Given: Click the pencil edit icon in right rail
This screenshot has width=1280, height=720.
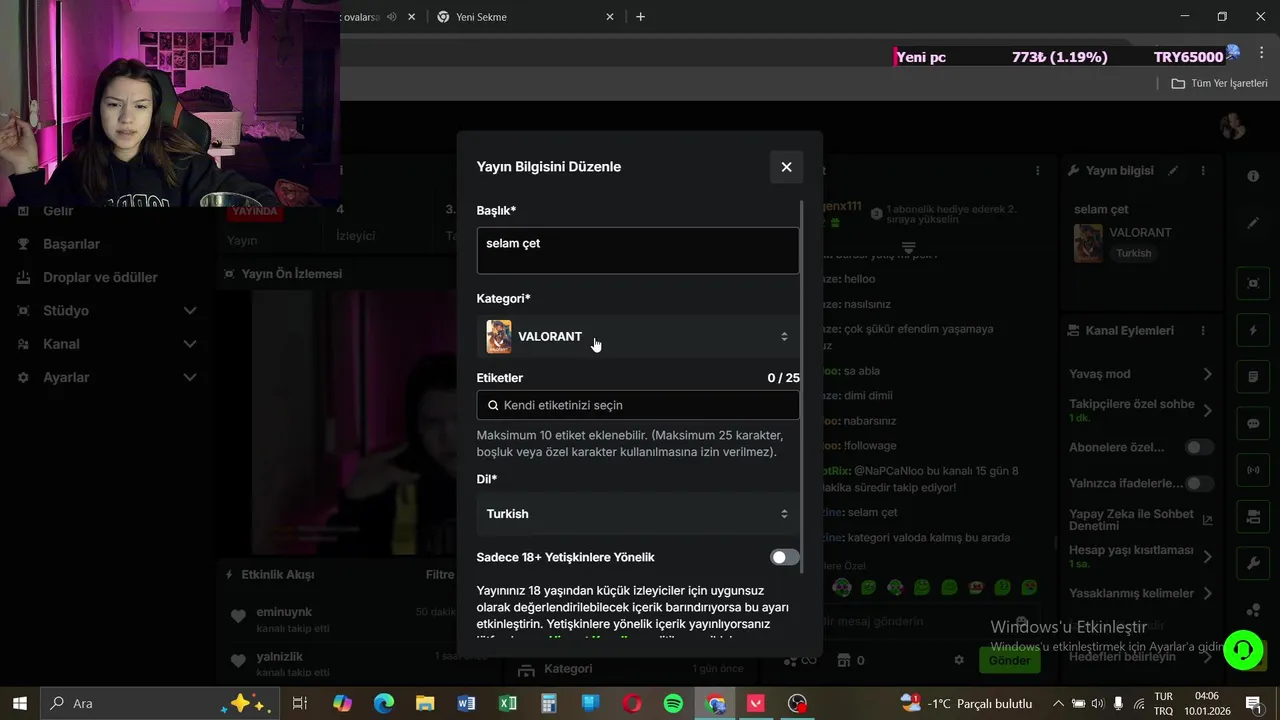Looking at the screenshot, I should 1253,223.
